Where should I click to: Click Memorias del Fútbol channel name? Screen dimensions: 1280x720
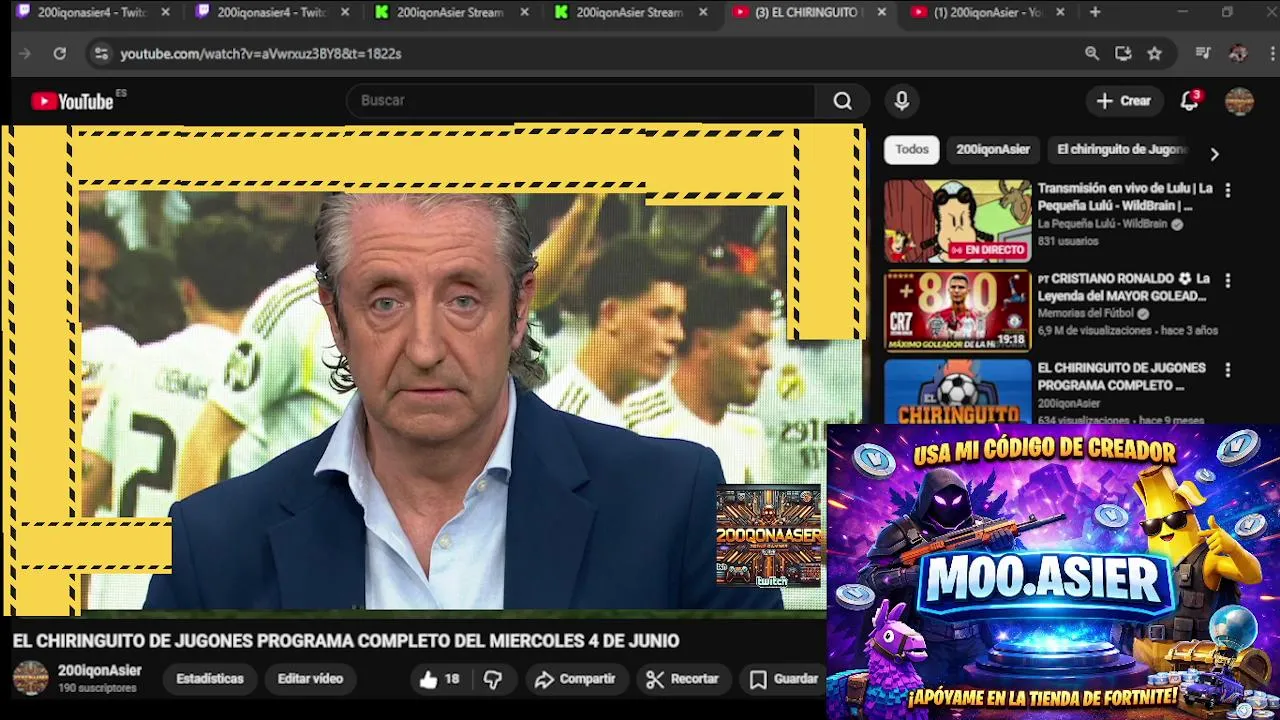tap(1086, 313)
